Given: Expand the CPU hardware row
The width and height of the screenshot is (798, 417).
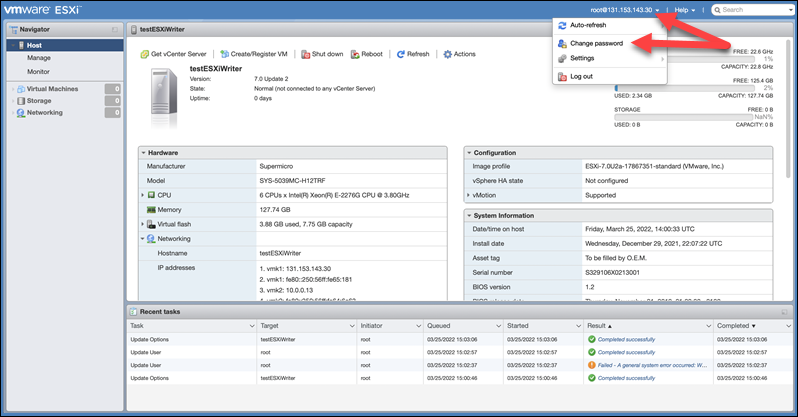Looking at the screenshot, I should pos(142,195).
